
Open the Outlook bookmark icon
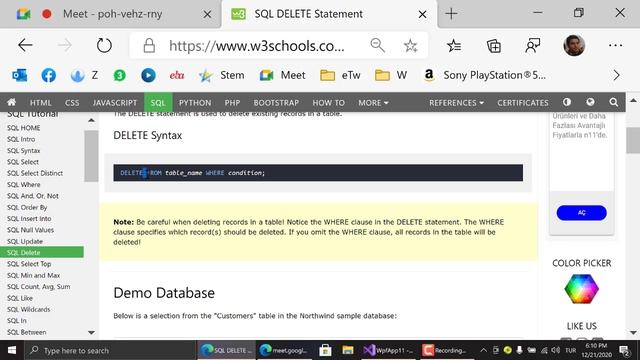tap(20, 75)
